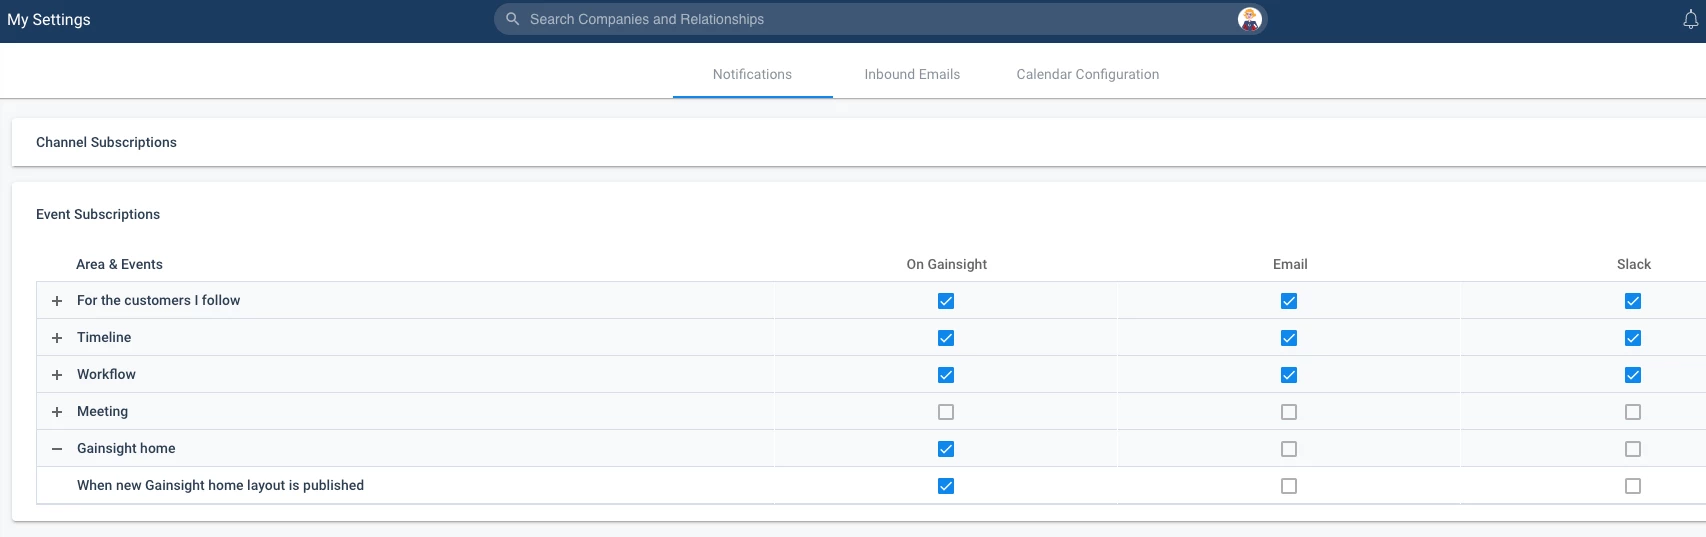Screen dimensions: 1706x537
Task: Select the Meeting row label
Action: click(102, 411)
